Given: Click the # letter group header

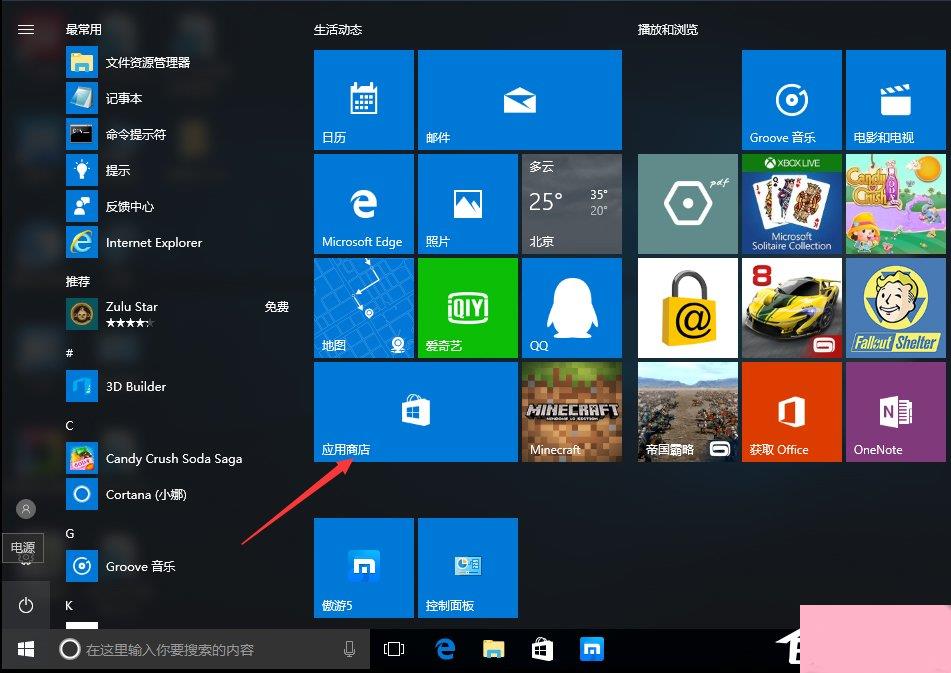Looking at the screenshot, I should 69,353.
